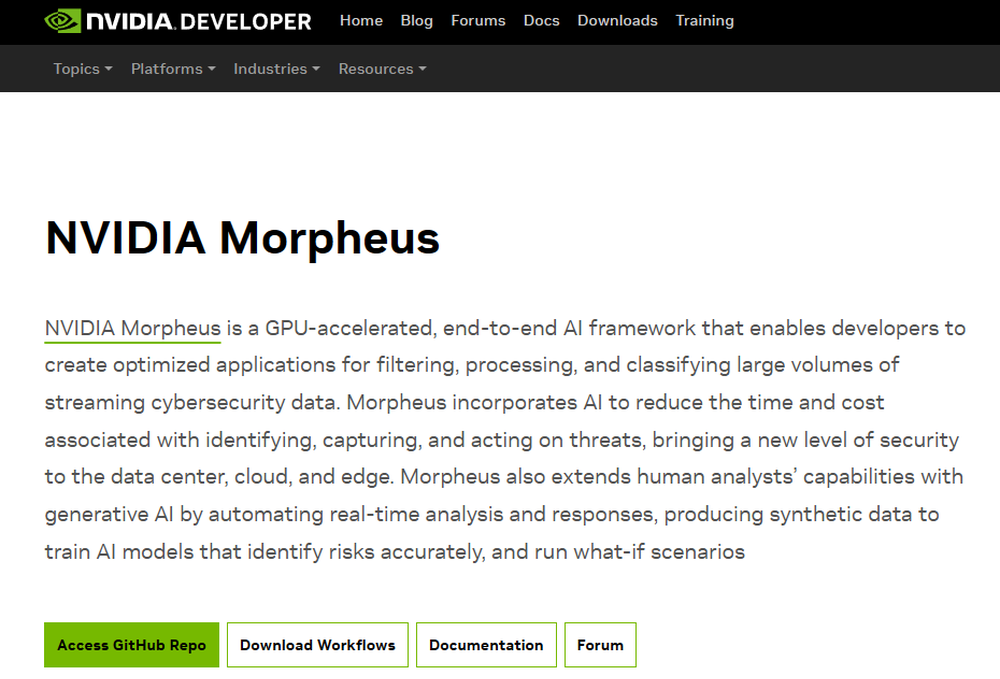Open the Industries dropdown menu

point(276,69)
